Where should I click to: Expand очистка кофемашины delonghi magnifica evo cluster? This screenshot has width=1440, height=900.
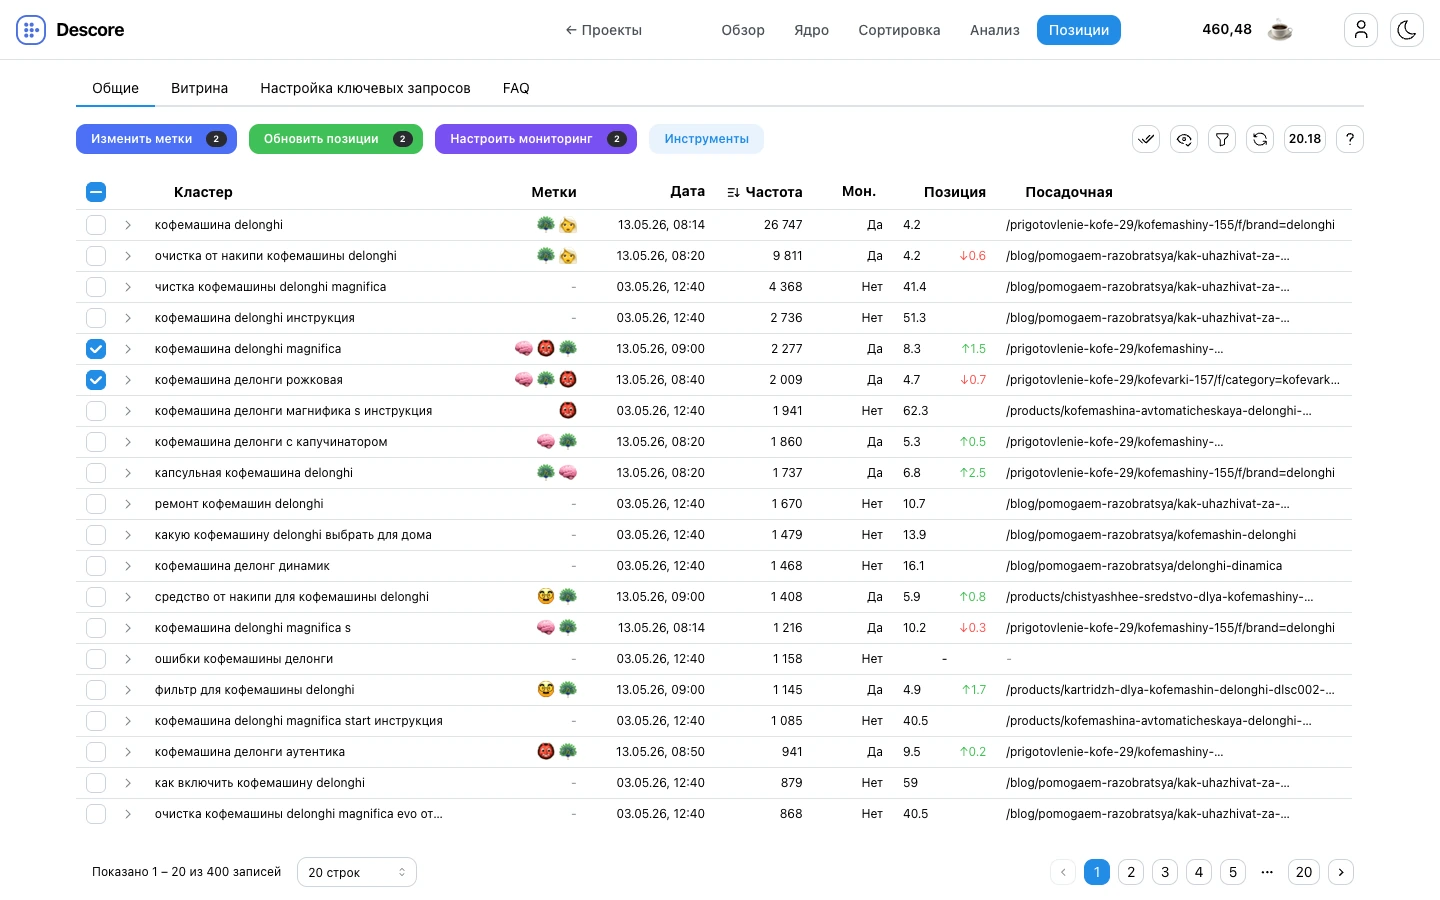128,814
